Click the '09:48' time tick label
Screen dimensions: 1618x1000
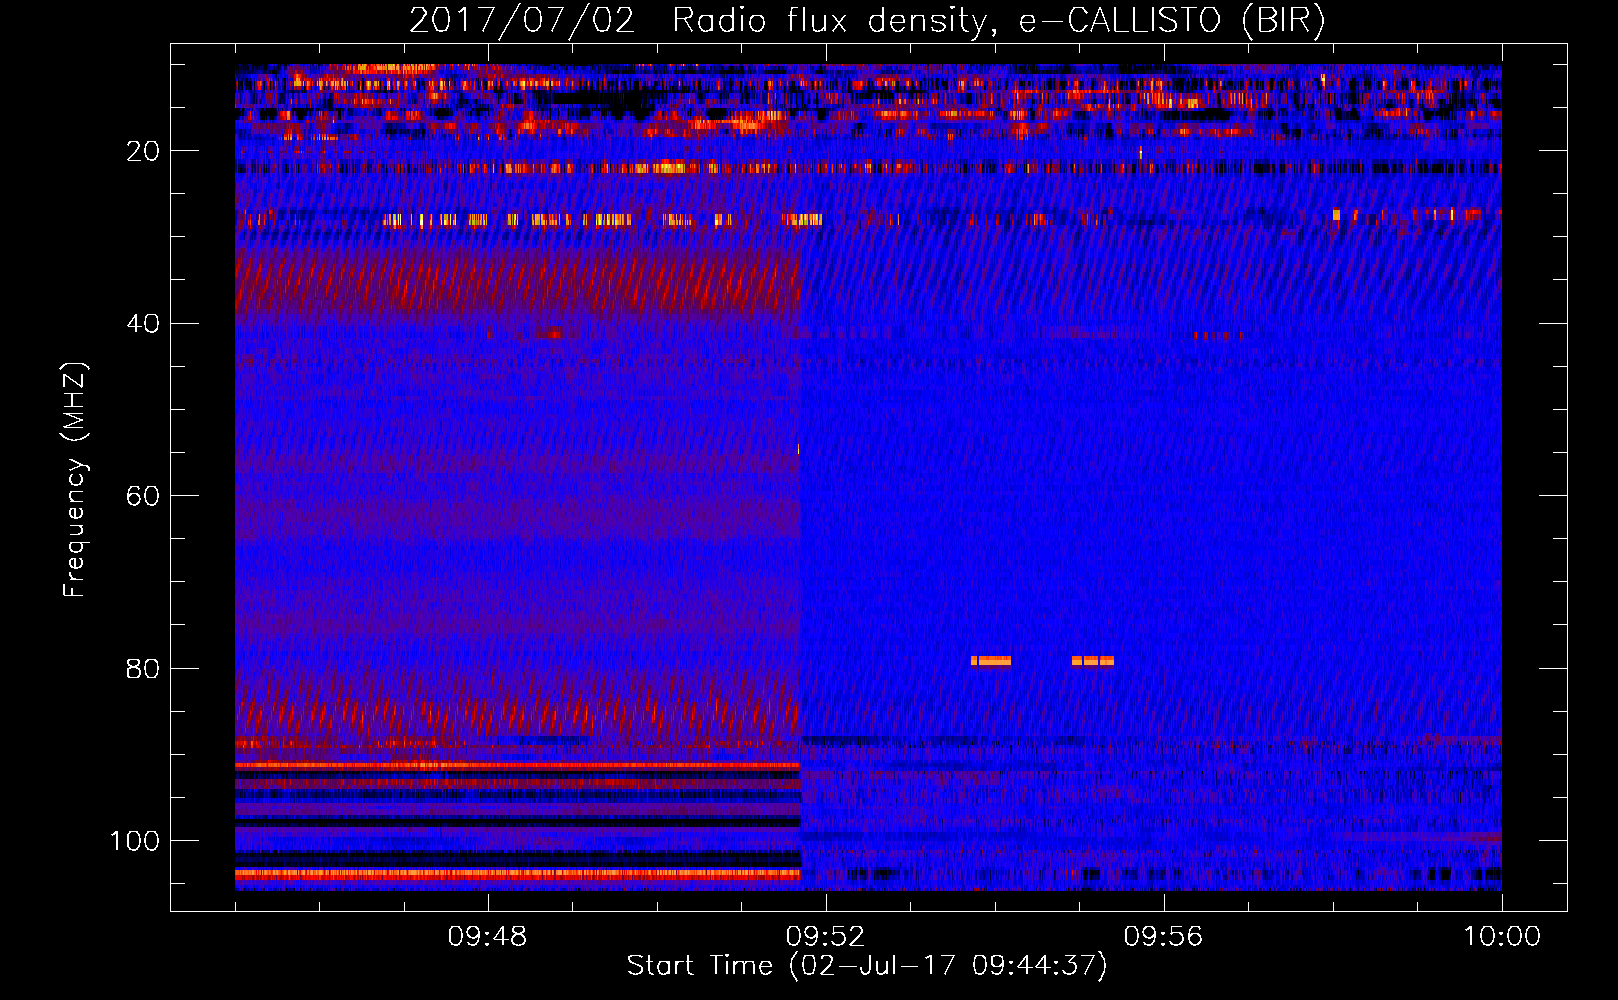coord(487,937)
